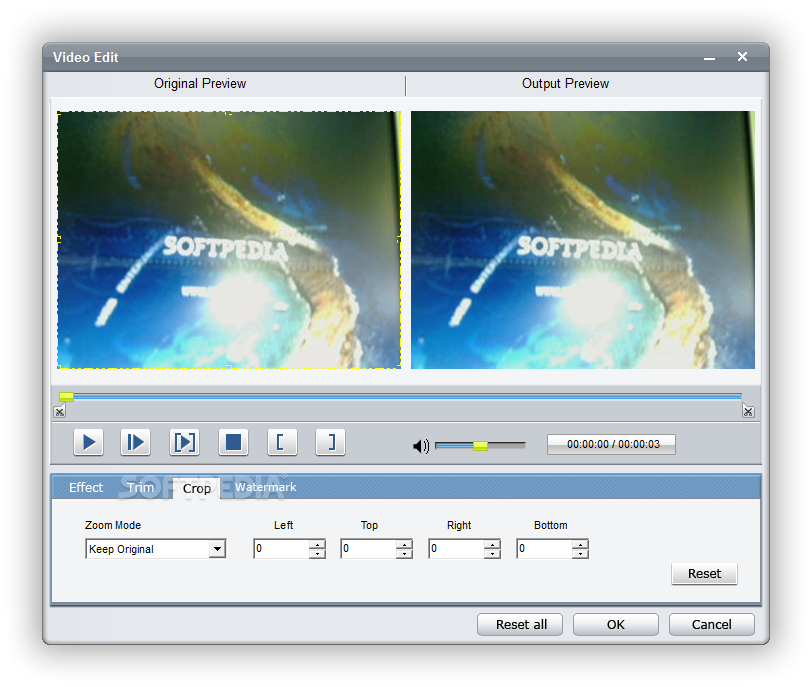Click the Zoom Mode label
Screen dimensions: 812x687
tap(113, 525)
